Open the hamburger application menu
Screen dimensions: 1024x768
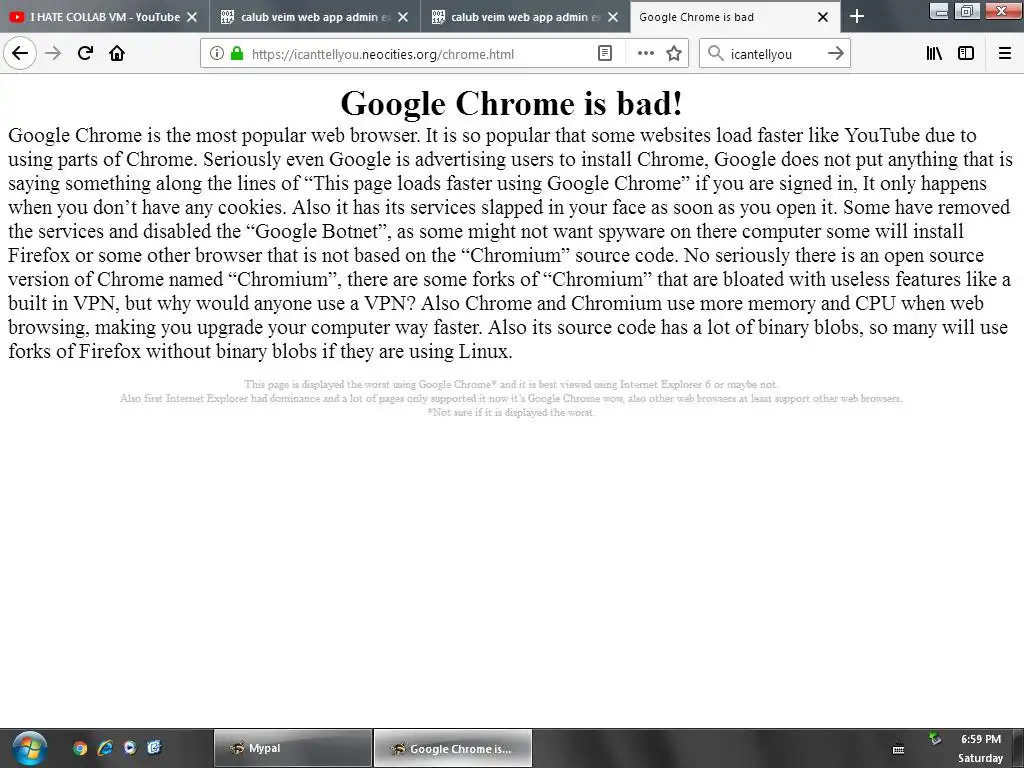point(1005,54)
